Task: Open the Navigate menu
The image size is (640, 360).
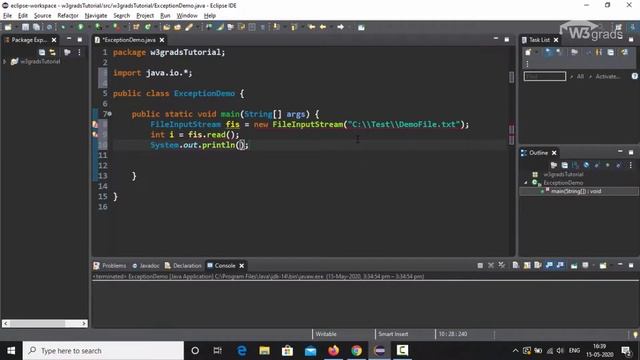Action: (x=96, y=16)
